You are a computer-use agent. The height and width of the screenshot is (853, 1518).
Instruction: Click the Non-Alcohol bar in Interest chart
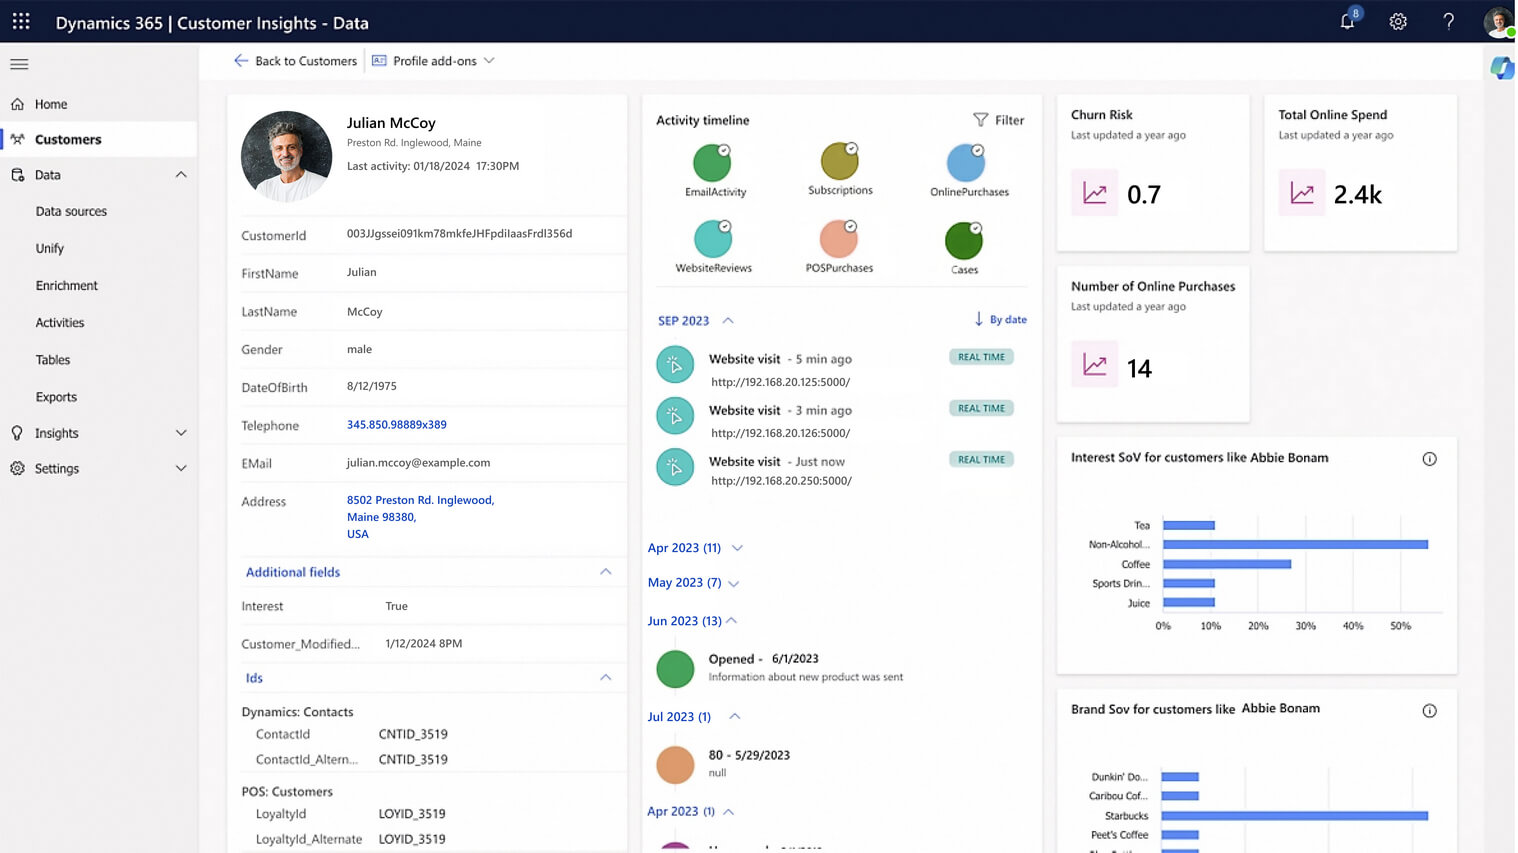[x=1294, y=545]
